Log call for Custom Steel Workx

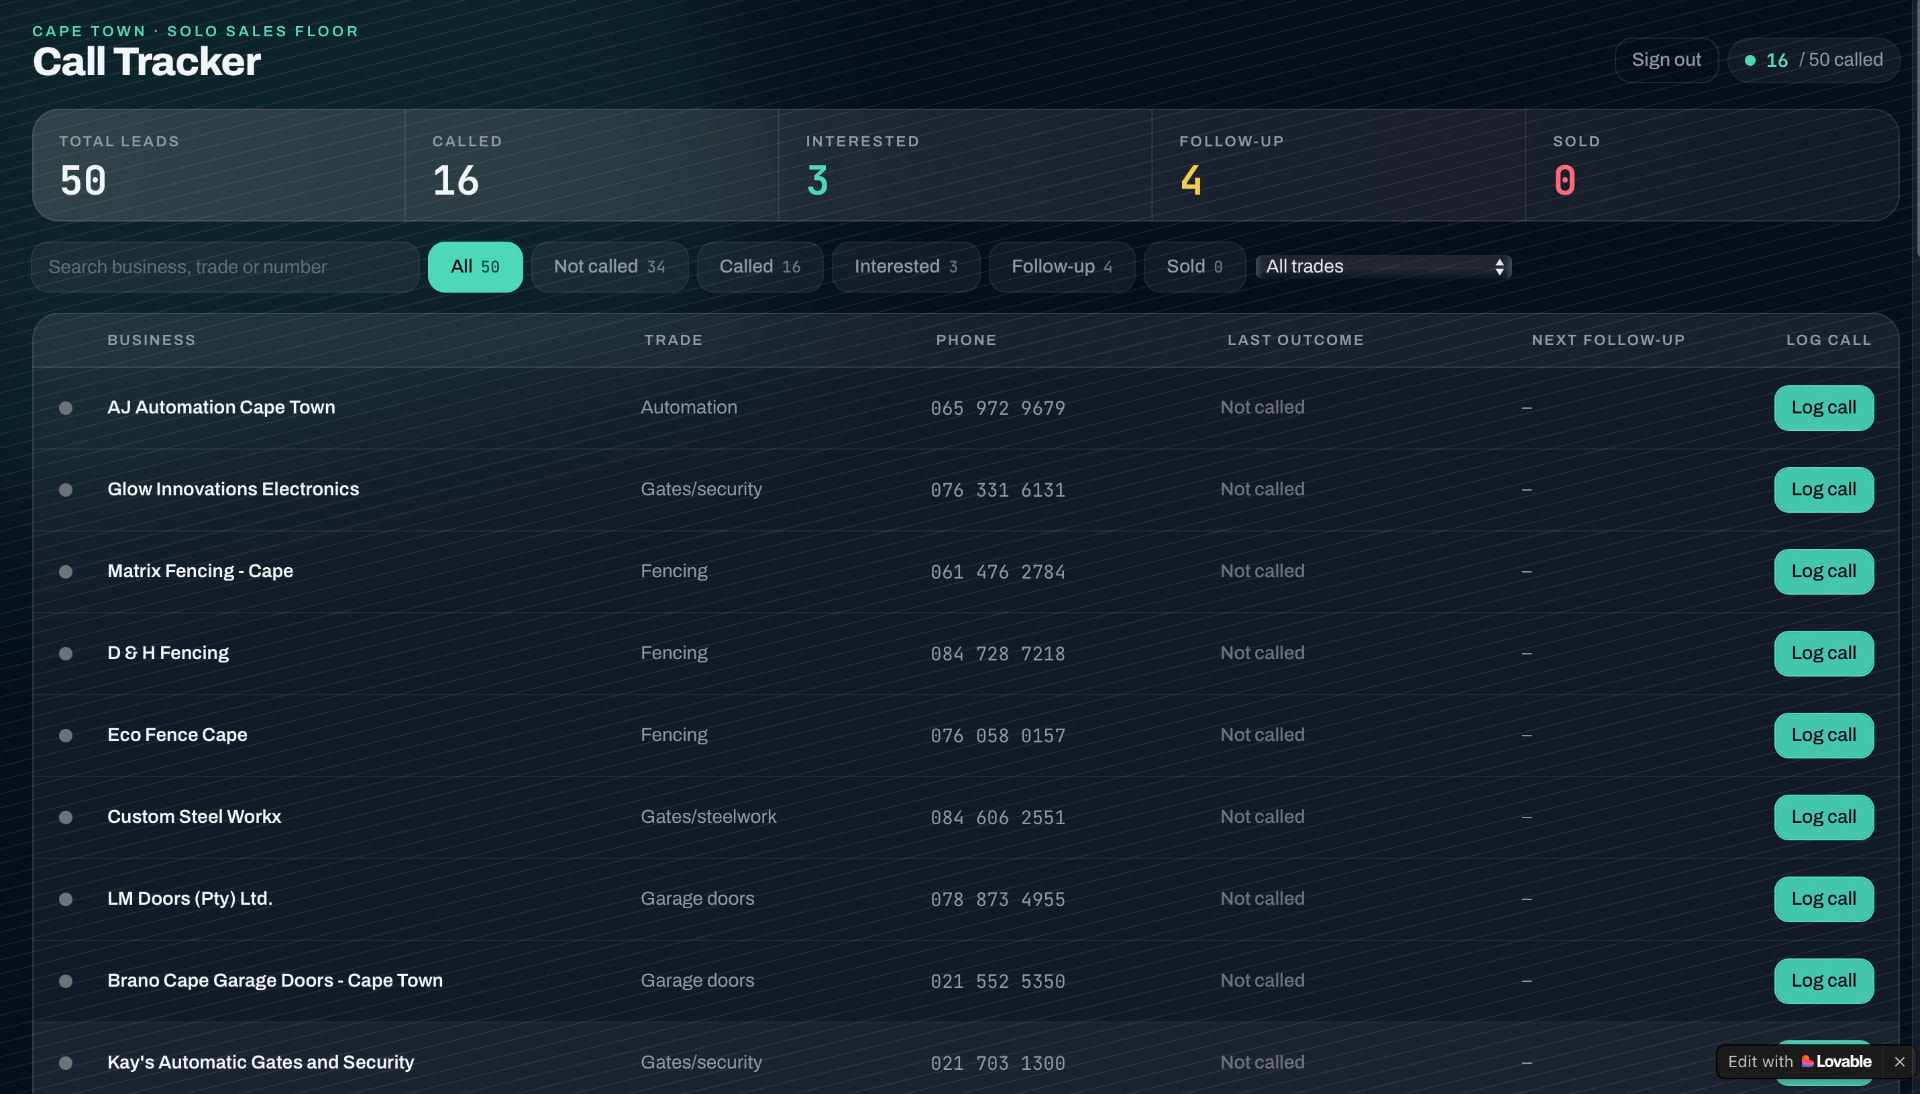click(1824, 818)
